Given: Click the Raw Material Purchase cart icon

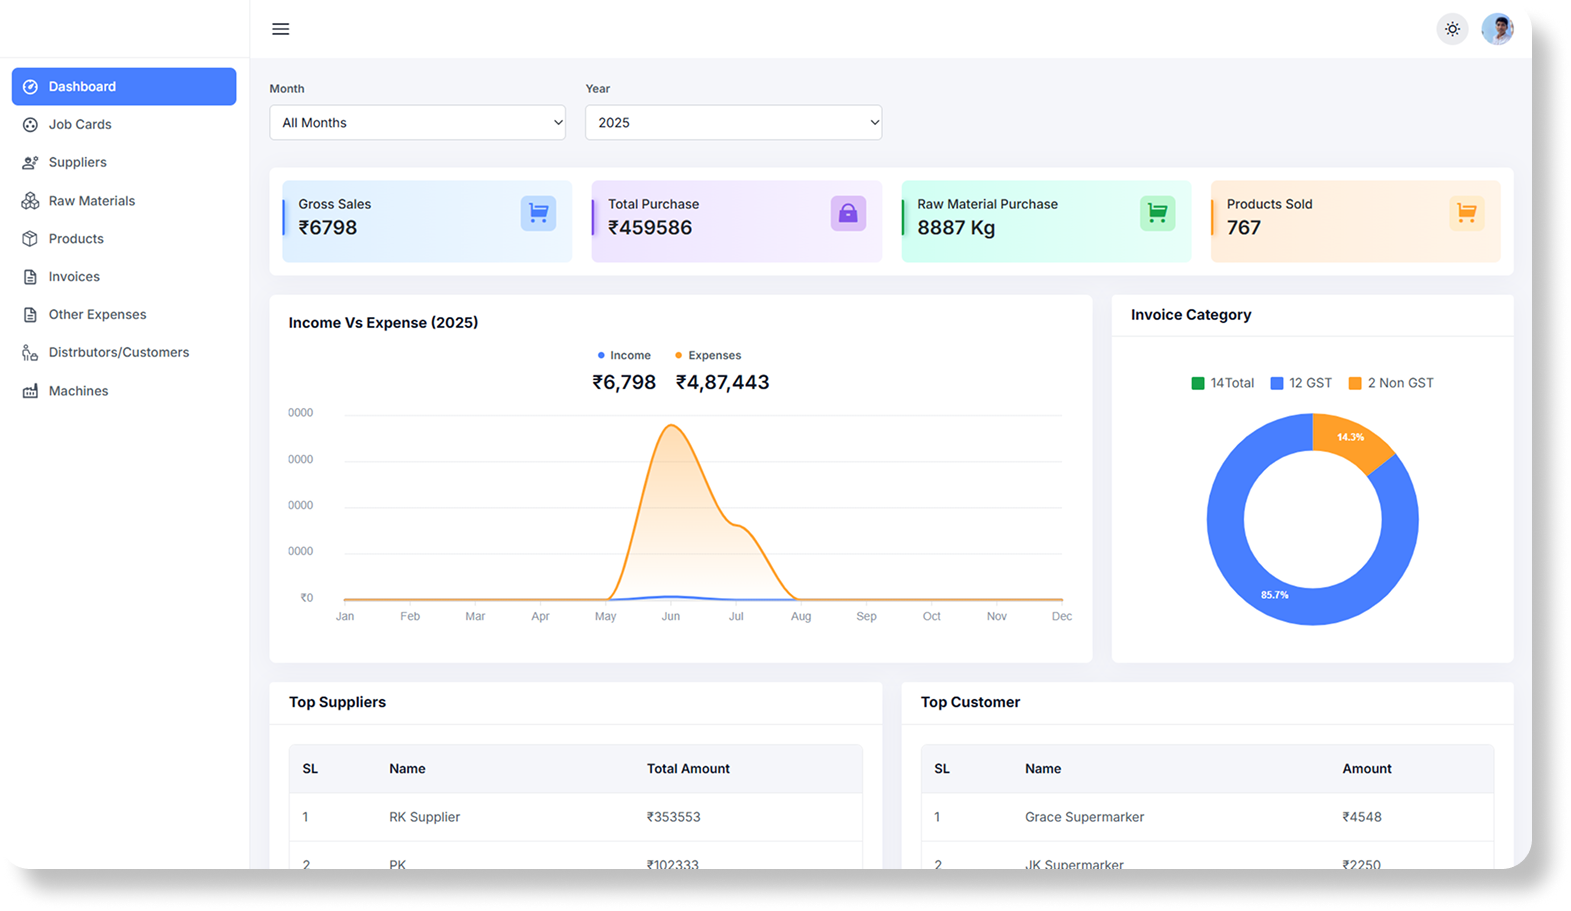Looking at the screenshot, I should coord(1157,213).
